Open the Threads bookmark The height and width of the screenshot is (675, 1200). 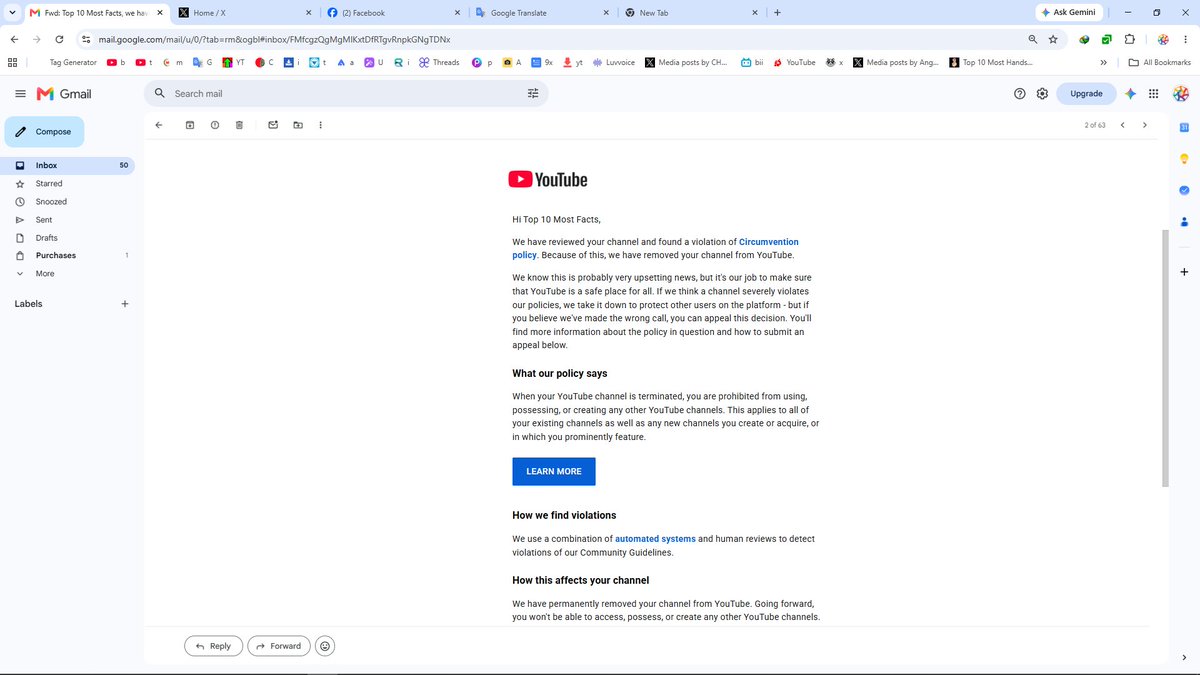click(x=439, y=62)
